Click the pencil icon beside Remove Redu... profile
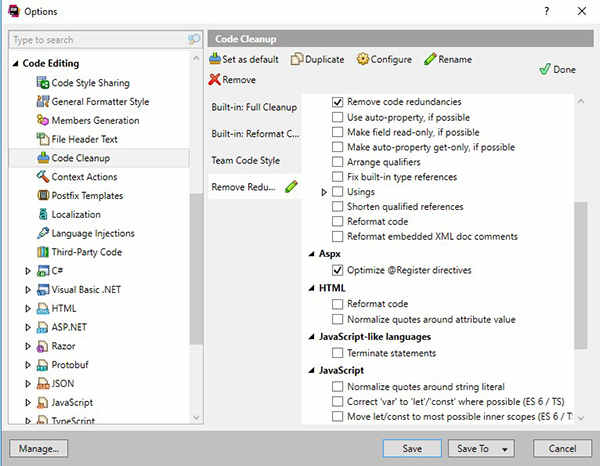 tap(291, 187)
